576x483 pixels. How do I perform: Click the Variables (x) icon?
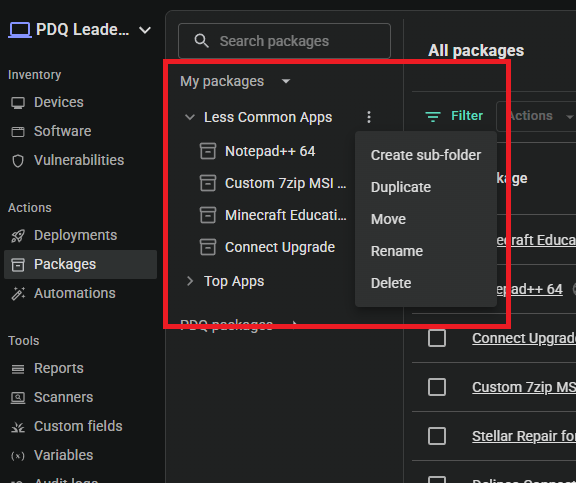[x=18, y=456]
